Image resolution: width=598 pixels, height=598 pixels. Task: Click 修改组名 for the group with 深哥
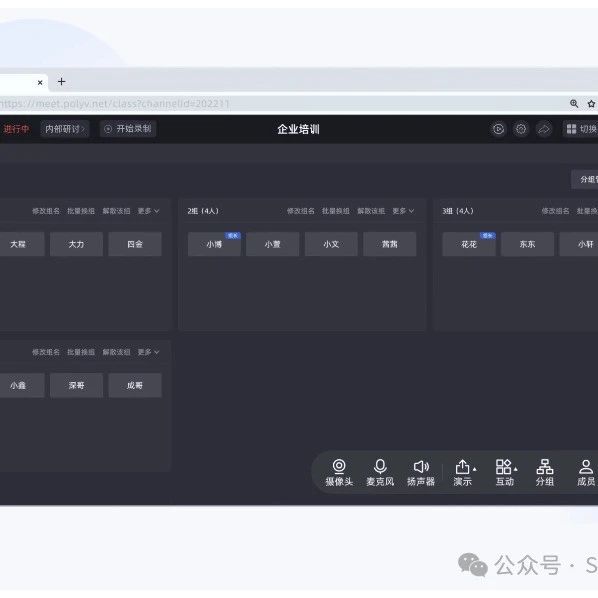click(x=46, y=352)
